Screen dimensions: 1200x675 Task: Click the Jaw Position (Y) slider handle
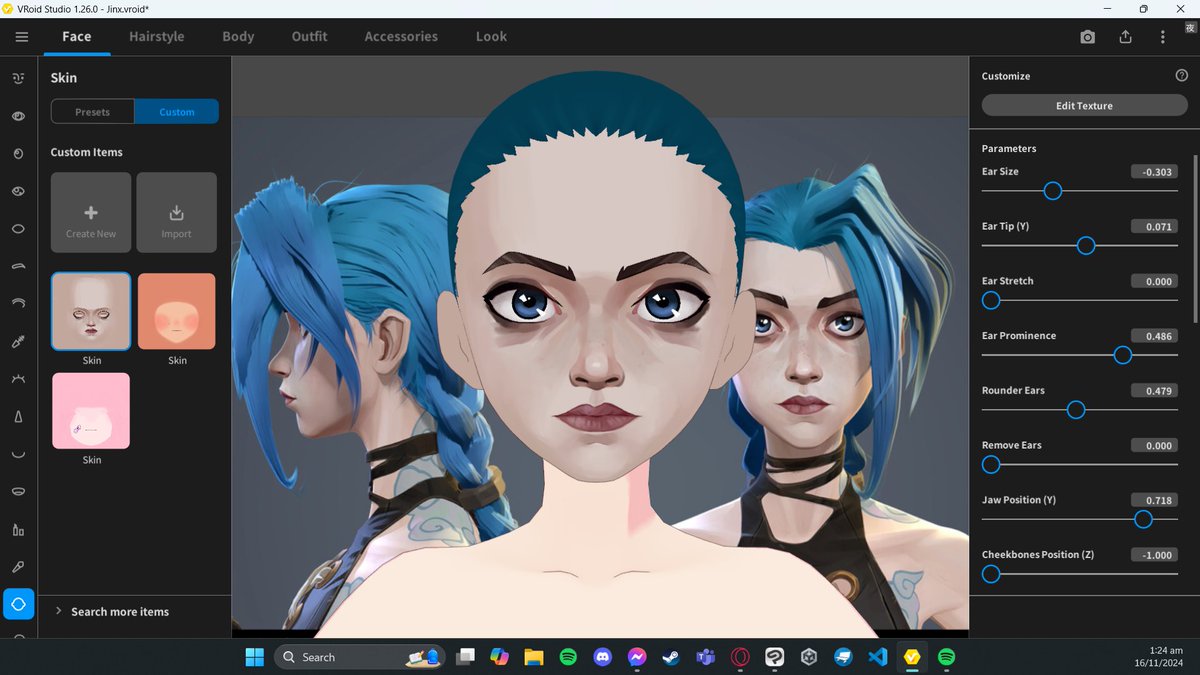[x=1143, y=519]
